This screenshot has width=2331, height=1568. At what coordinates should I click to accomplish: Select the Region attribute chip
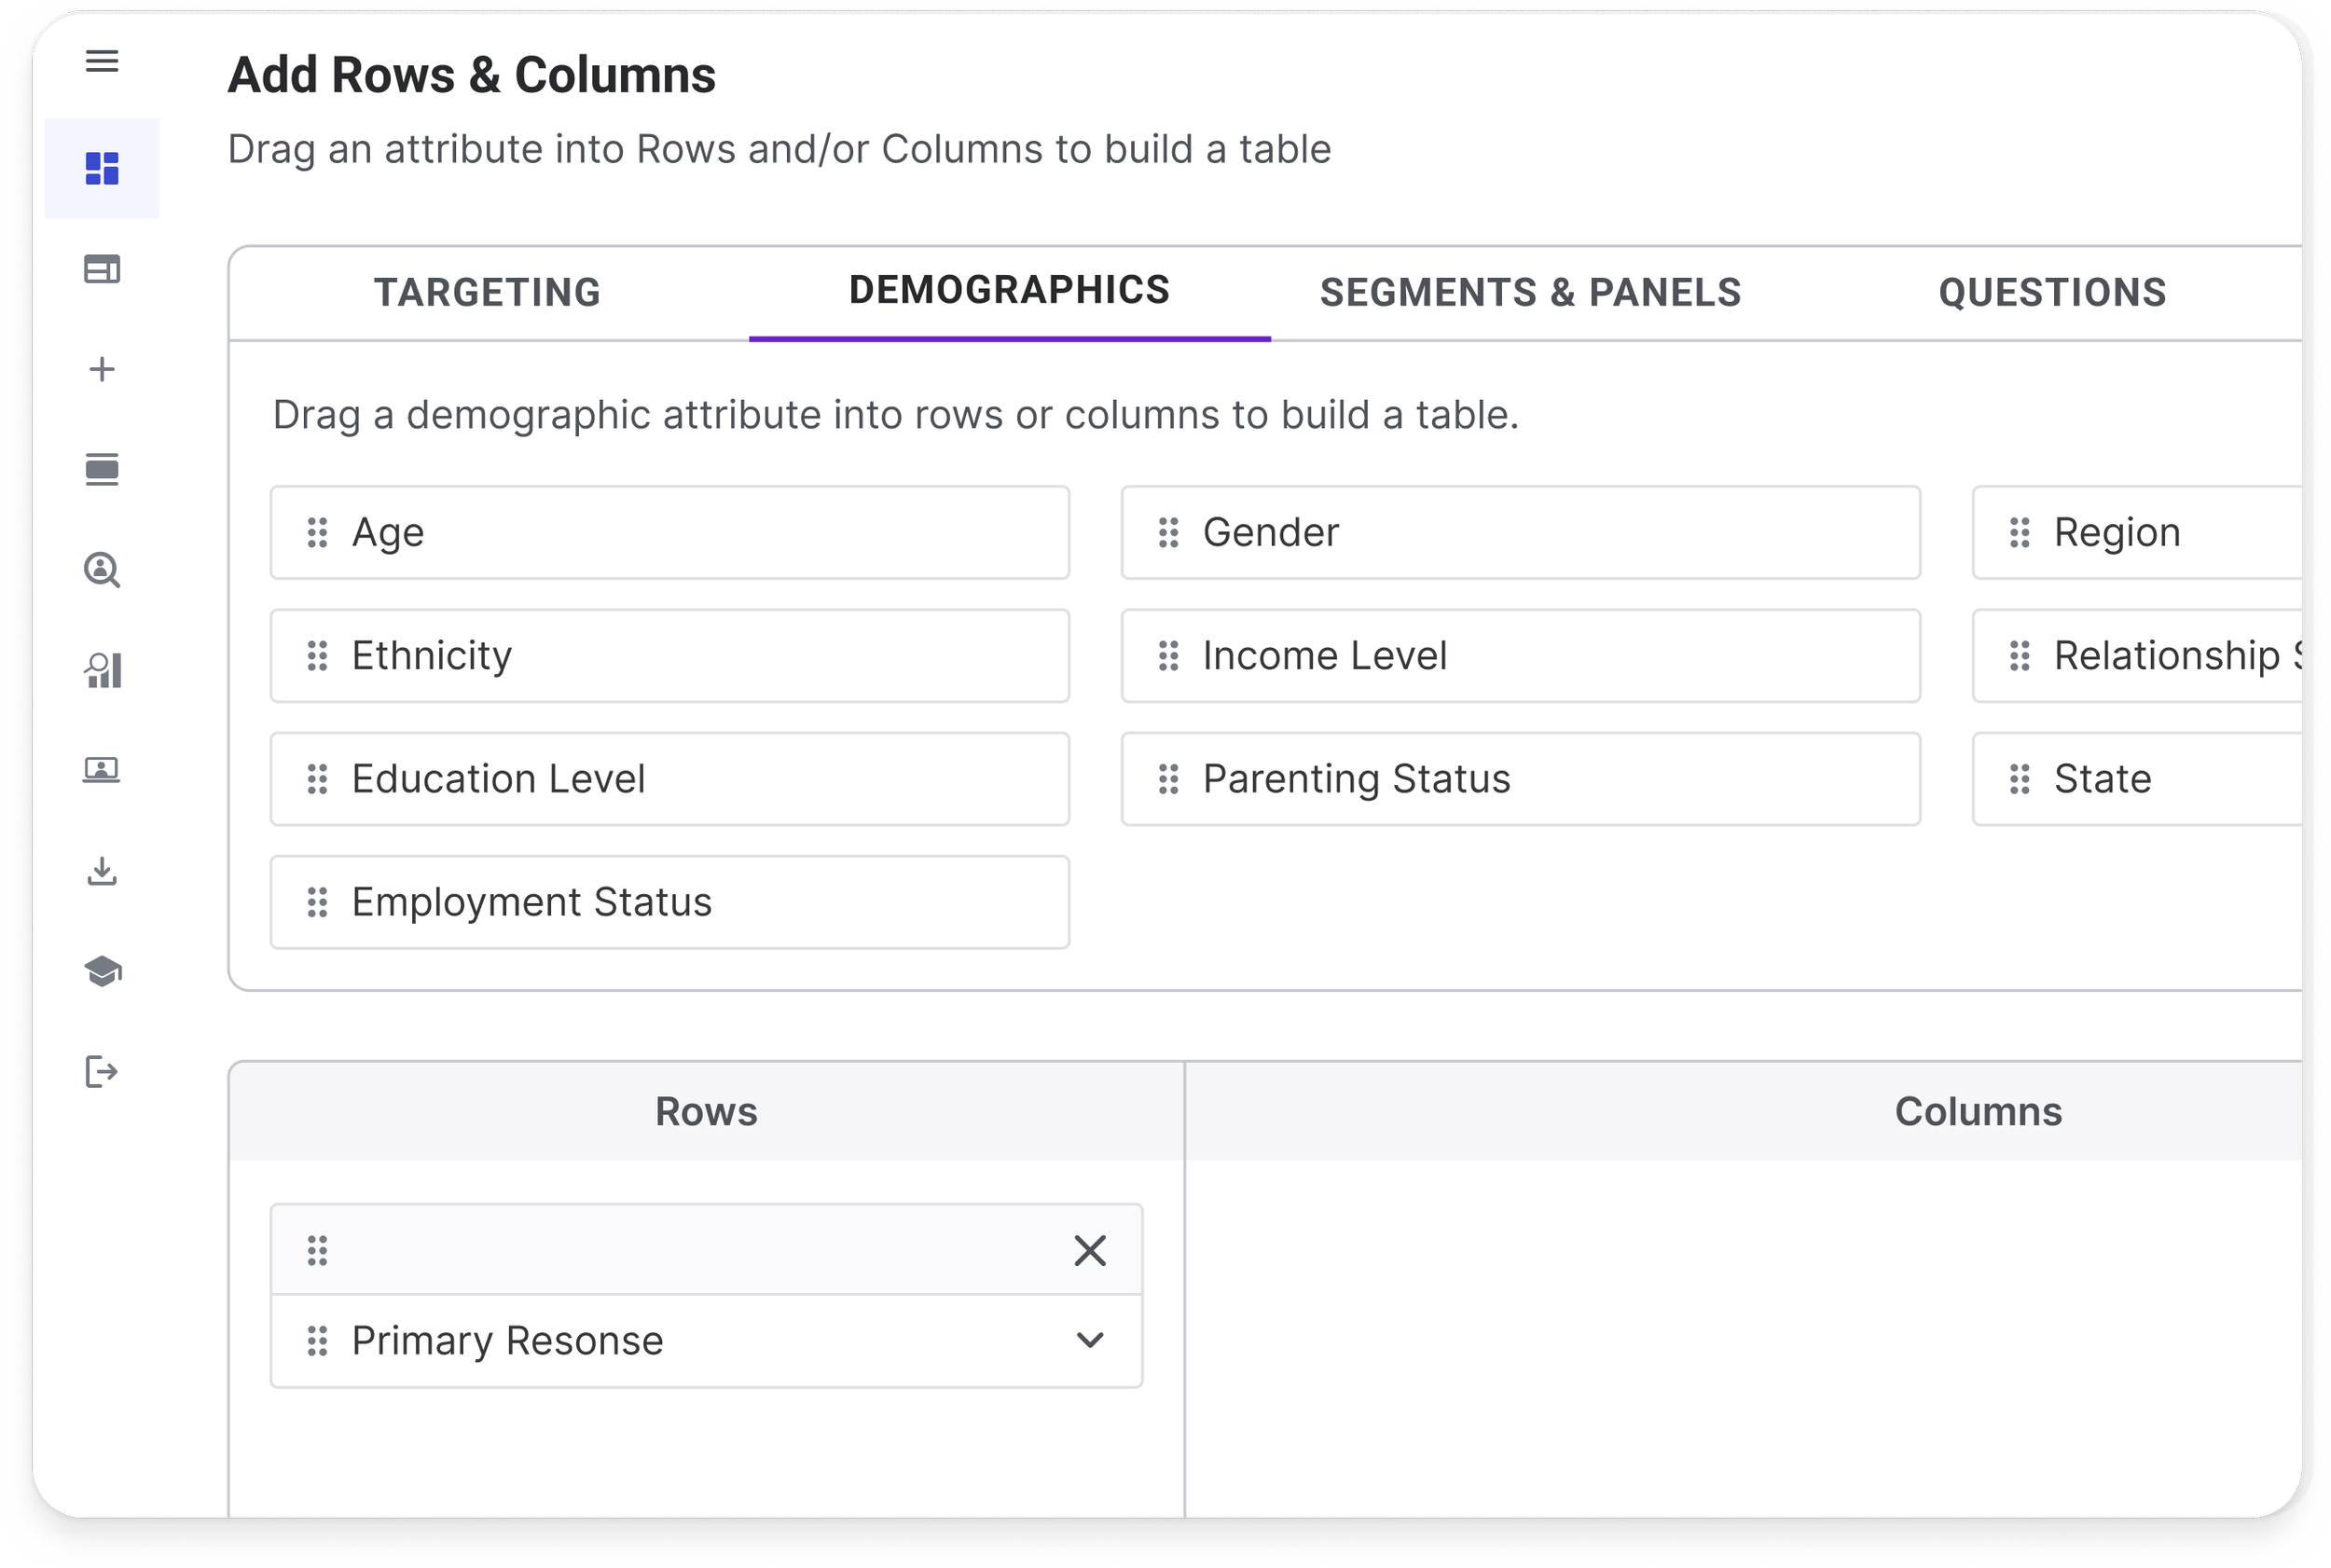point(2138,533)
